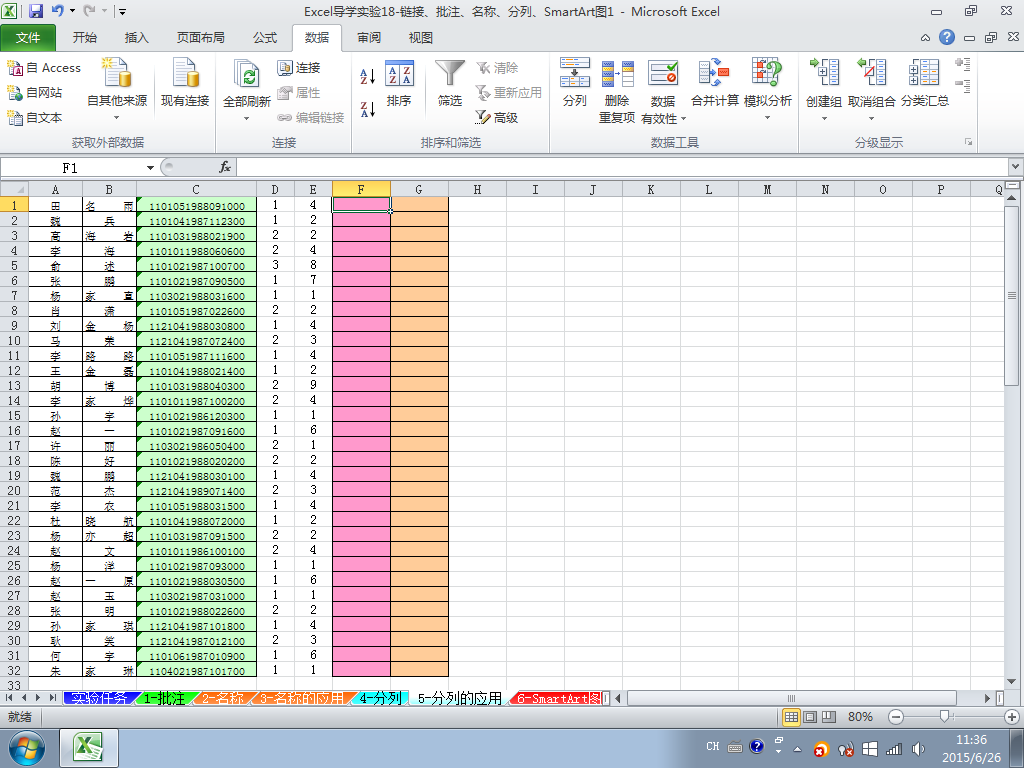This screenshot has height=768, width=1024.
Task: Expand the 取消组合 dropdown arrow
Action: (x=871, y=119)
